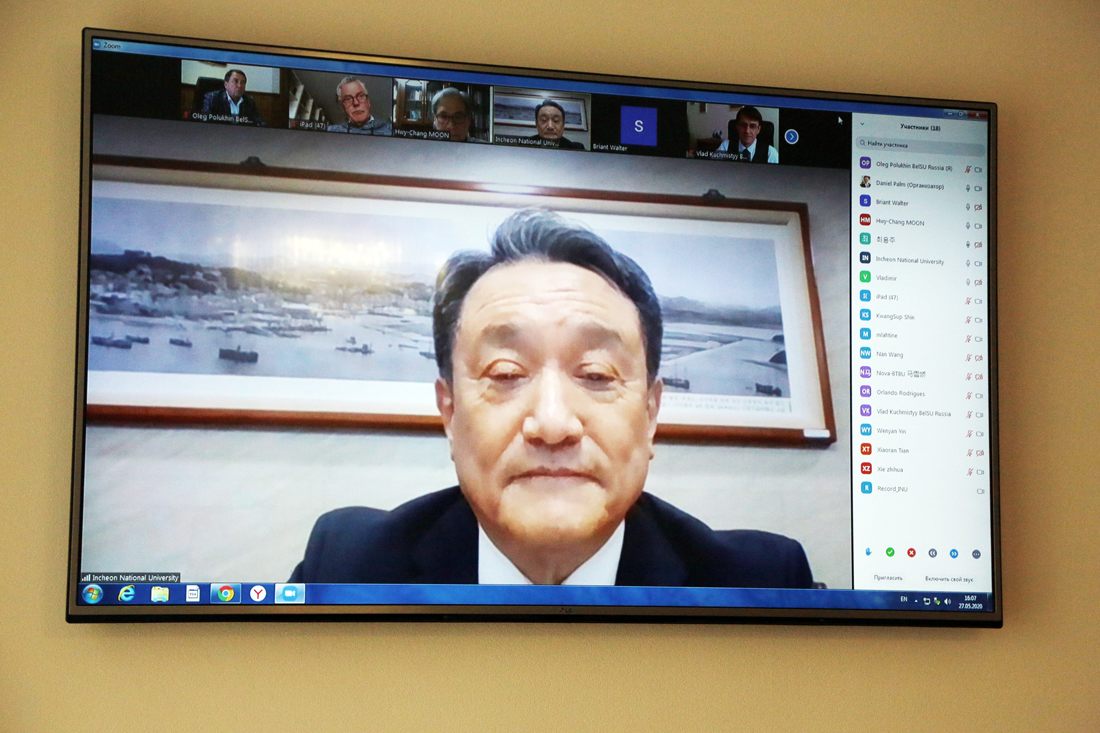Open Internet Explorer from the taskbar
1100x733 pixels.
click(126, 594)
